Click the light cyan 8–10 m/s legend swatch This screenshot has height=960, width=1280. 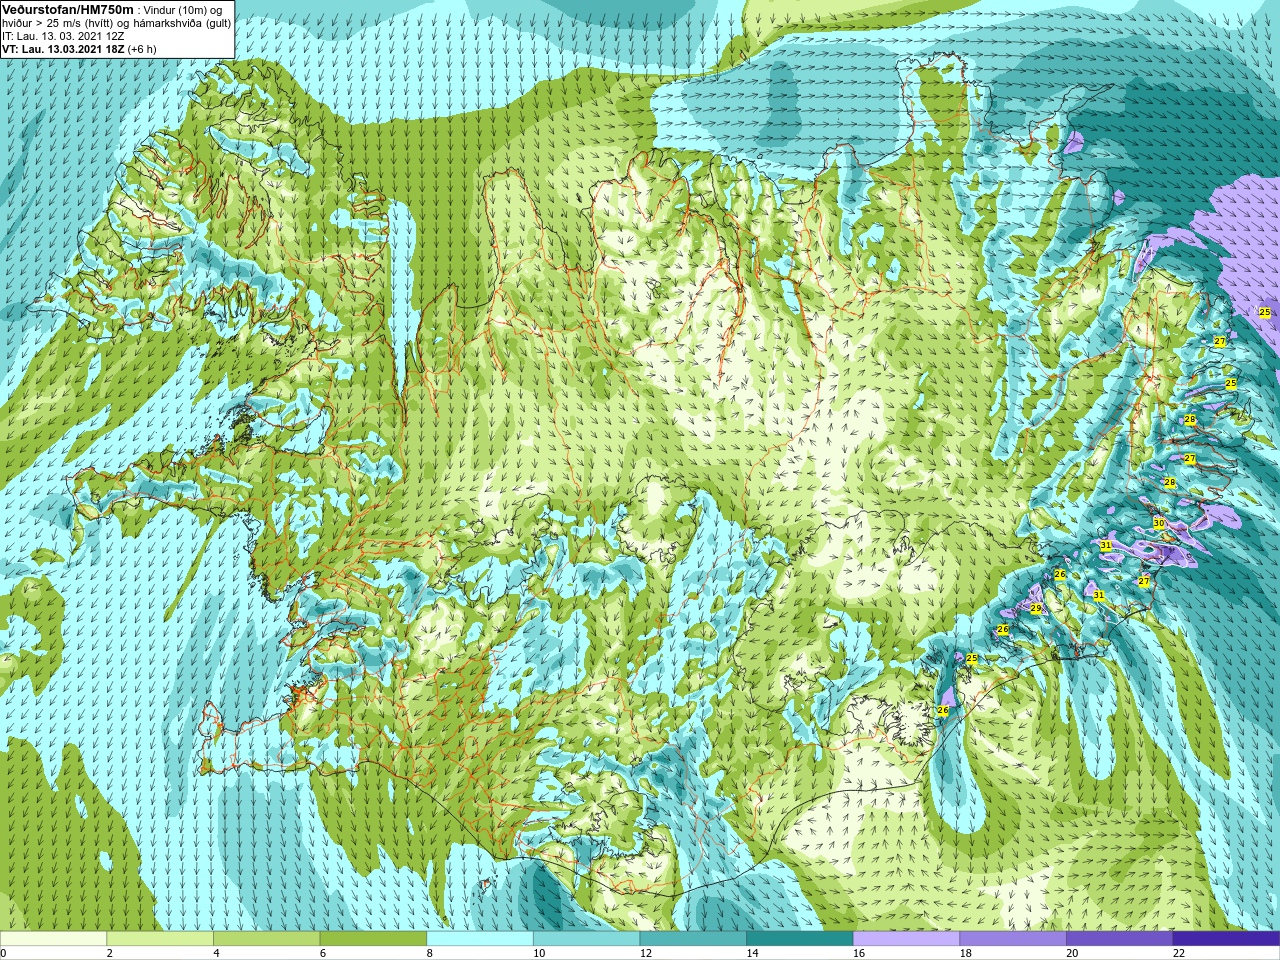[480, 938]
